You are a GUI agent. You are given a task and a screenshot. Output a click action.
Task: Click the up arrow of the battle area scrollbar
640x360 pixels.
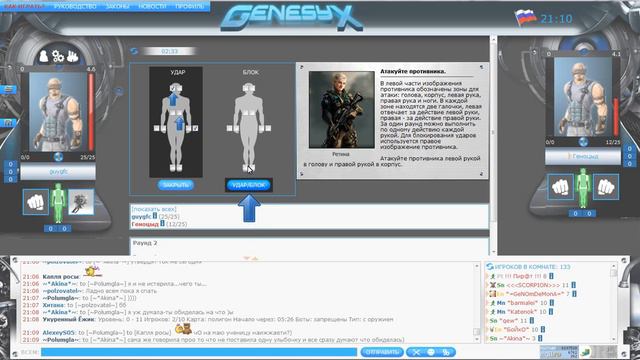tap(493, 40)
